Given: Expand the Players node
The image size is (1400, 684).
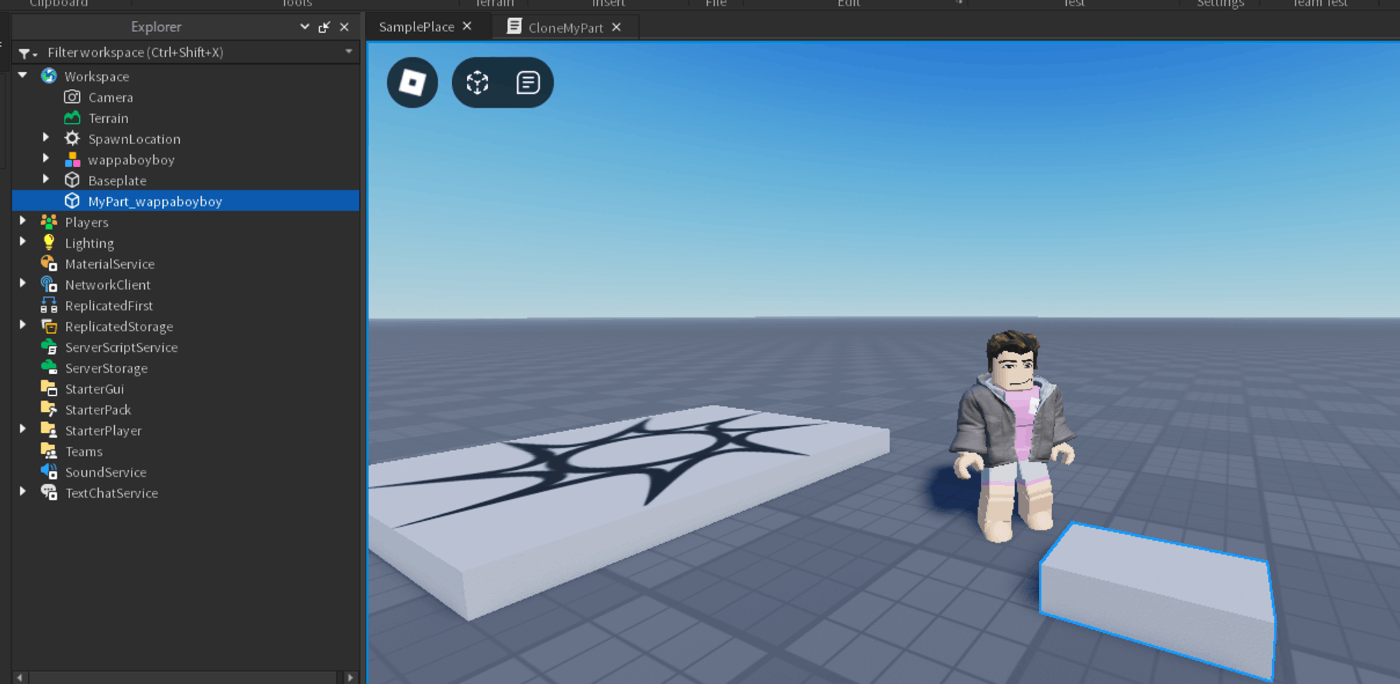Looking at the screenshot, I should pos(22,222).
